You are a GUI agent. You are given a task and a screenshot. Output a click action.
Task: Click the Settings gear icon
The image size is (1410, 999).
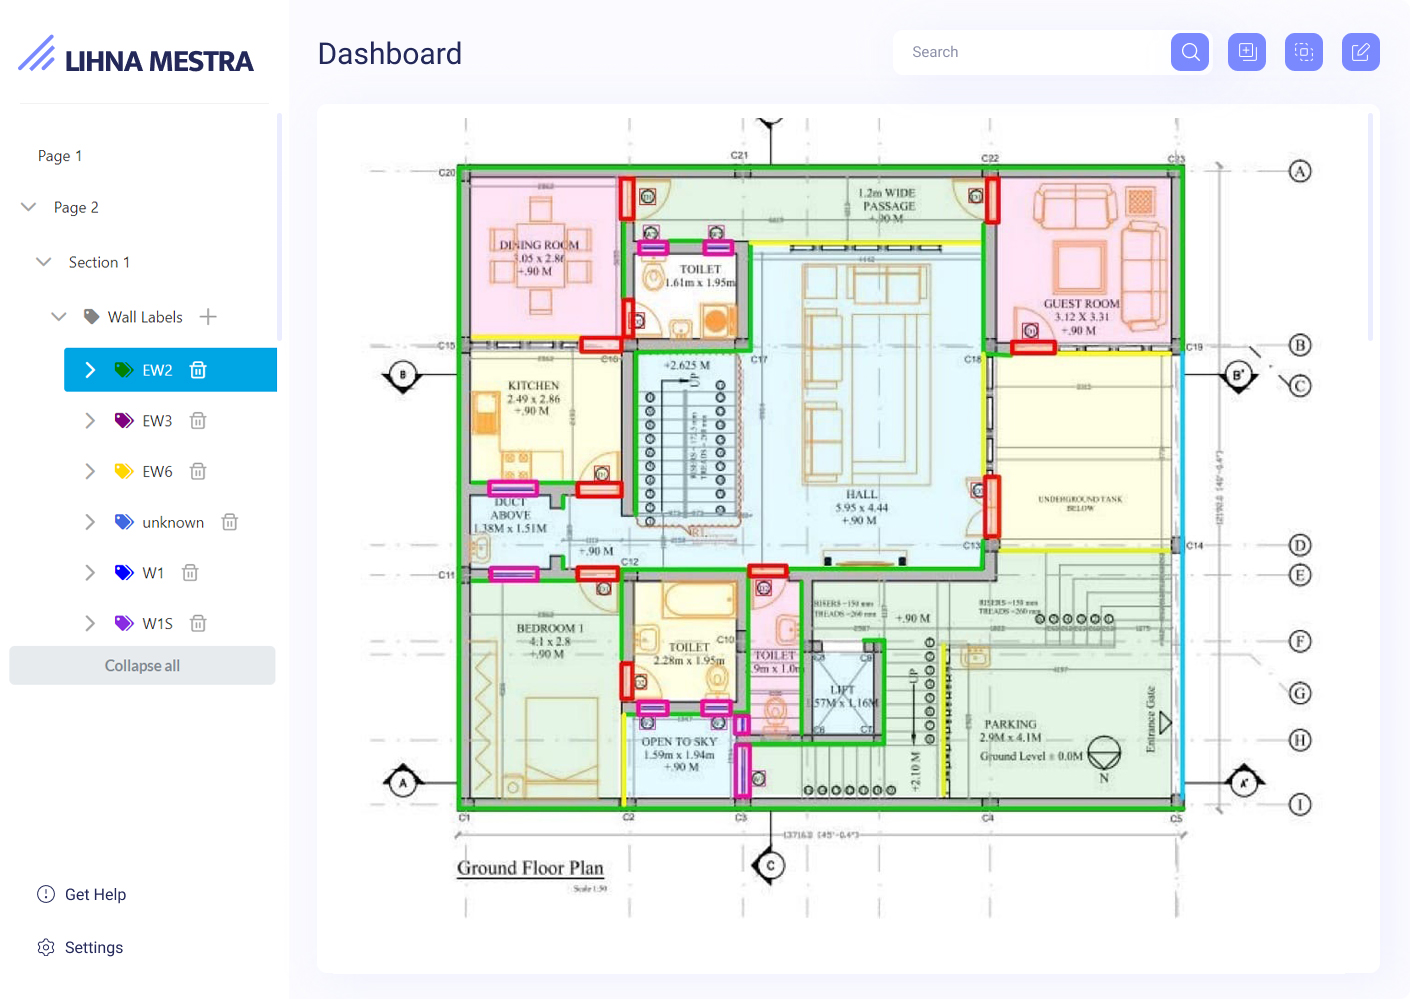point(45,947)
